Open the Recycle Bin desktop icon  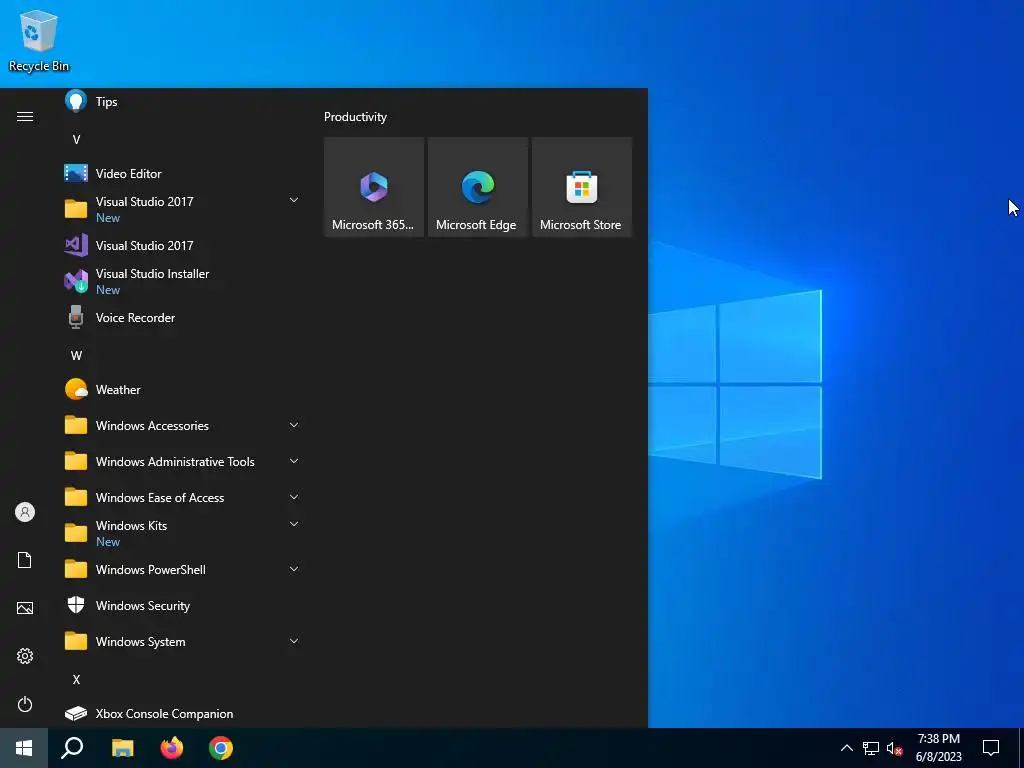tap(39, 40)
